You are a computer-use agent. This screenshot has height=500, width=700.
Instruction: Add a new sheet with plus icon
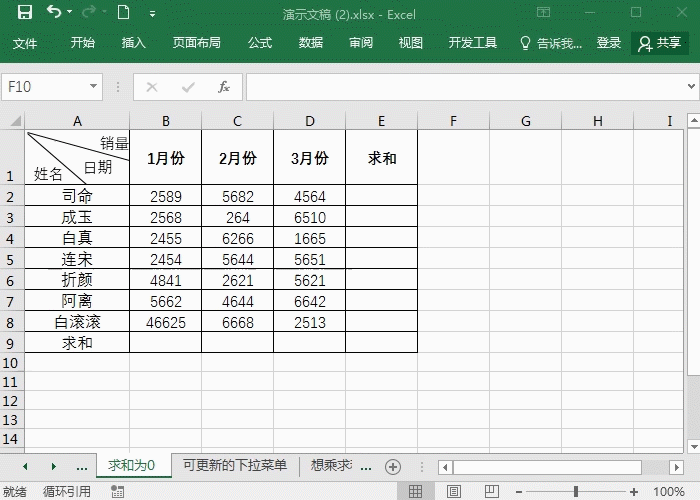393,466
